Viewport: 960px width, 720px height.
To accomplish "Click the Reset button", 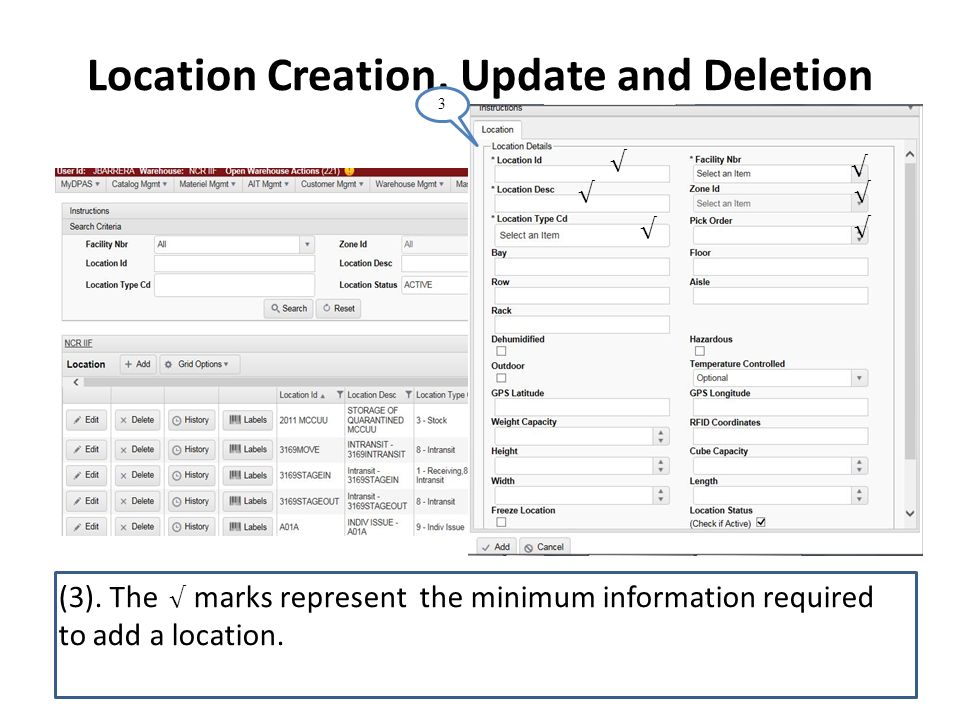I will 339,308.
